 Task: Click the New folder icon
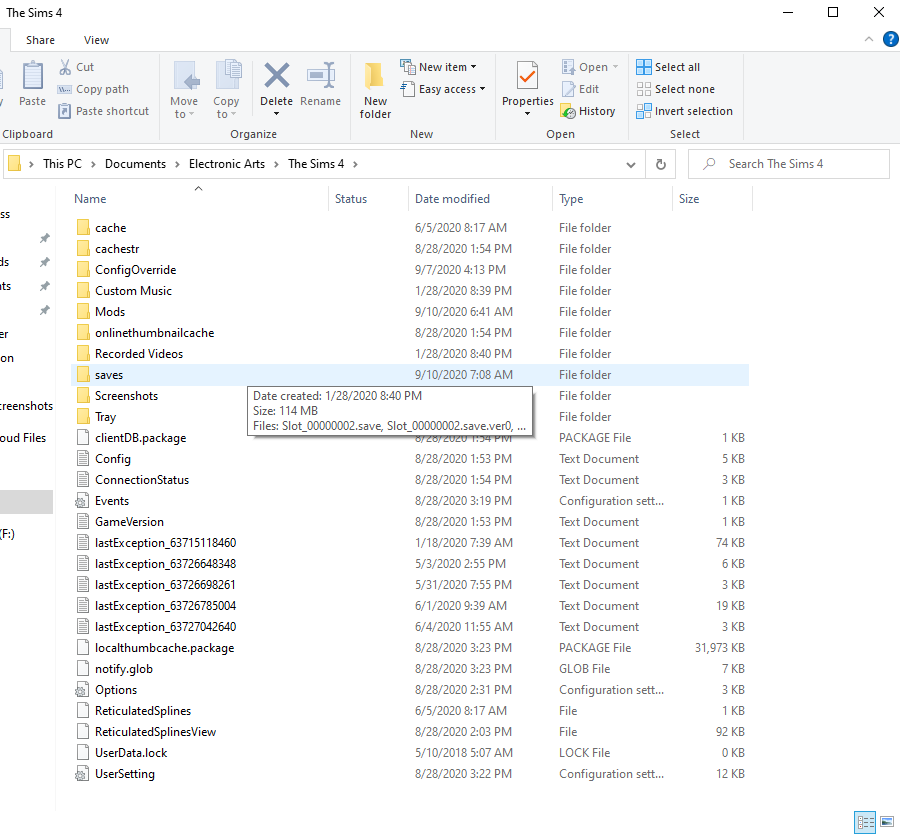[x=374, y=76]
